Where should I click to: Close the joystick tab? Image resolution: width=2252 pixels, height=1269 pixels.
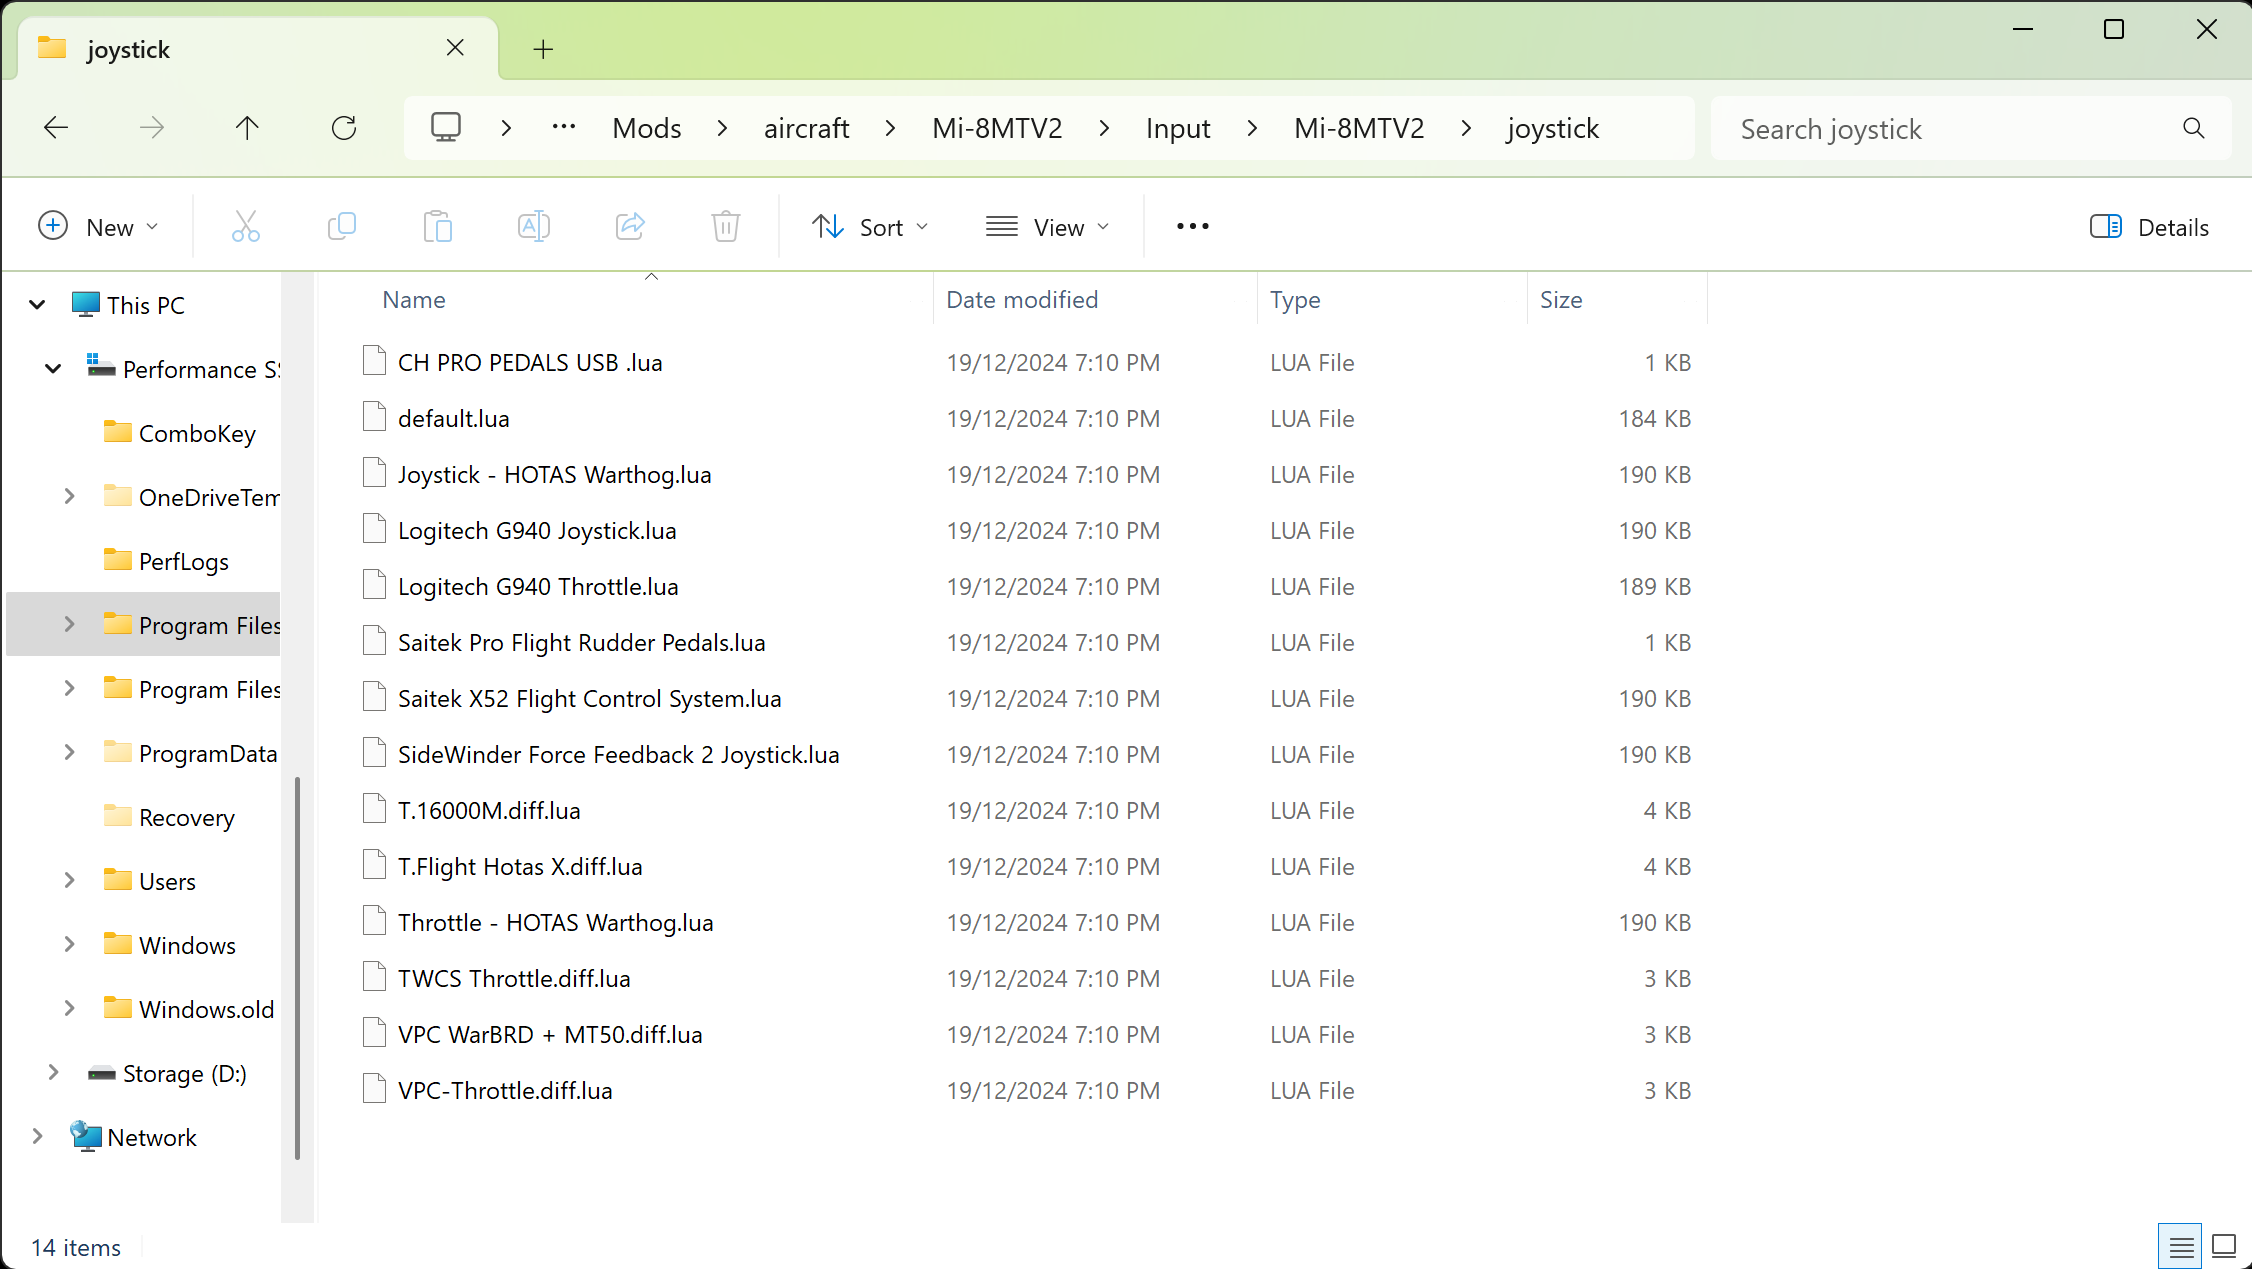[x=455, y=48]
